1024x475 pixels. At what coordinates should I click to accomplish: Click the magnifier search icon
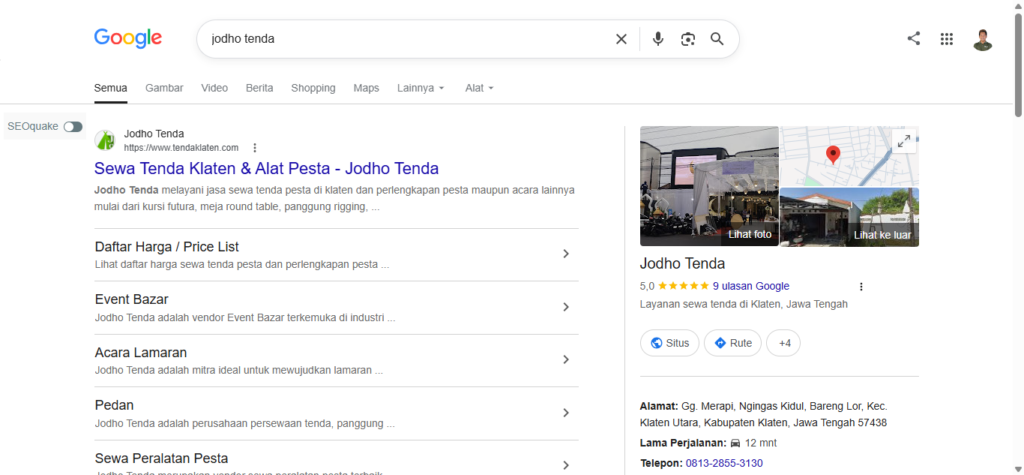(x=717, y=39)
